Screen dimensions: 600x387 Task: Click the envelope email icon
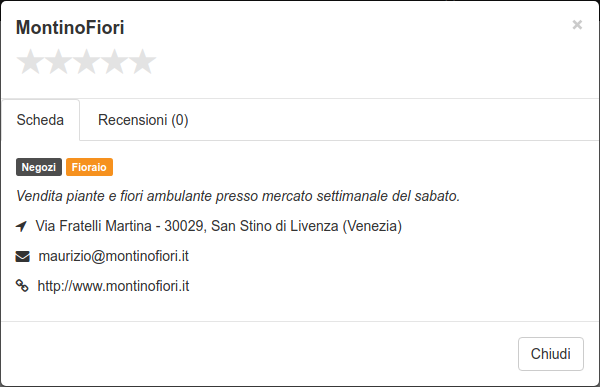tap(23, 256)
